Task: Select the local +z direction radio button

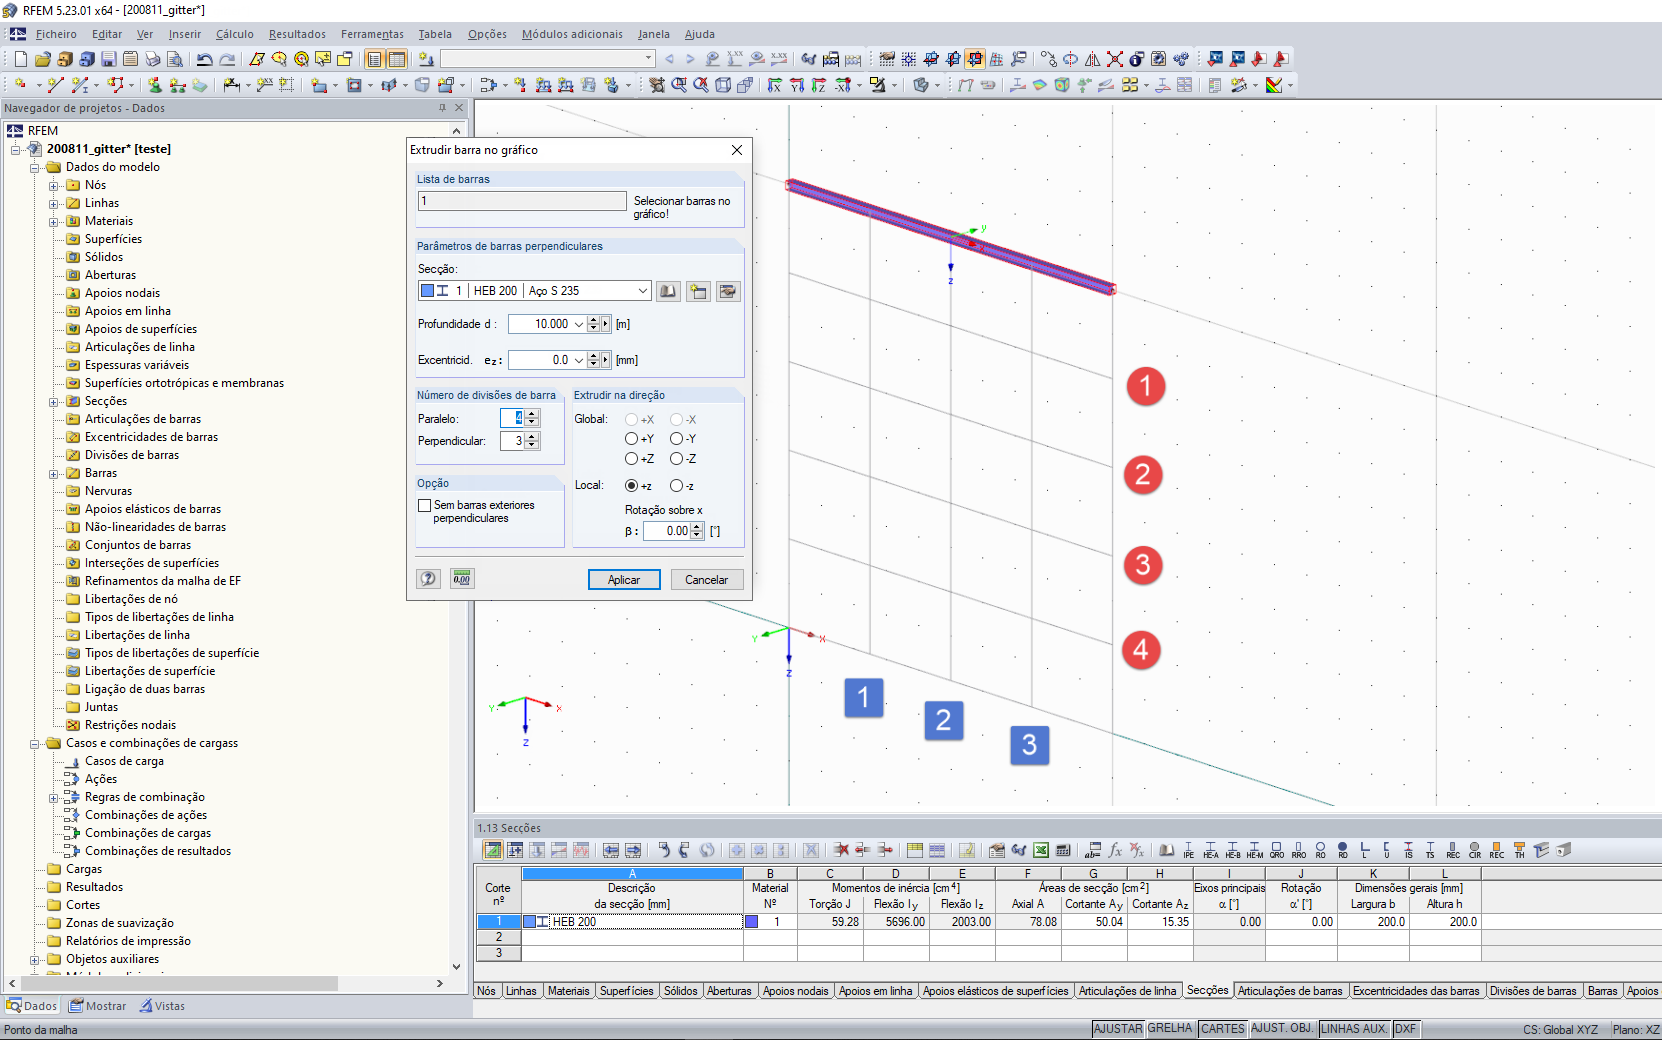Action: [x=631, y=486]
